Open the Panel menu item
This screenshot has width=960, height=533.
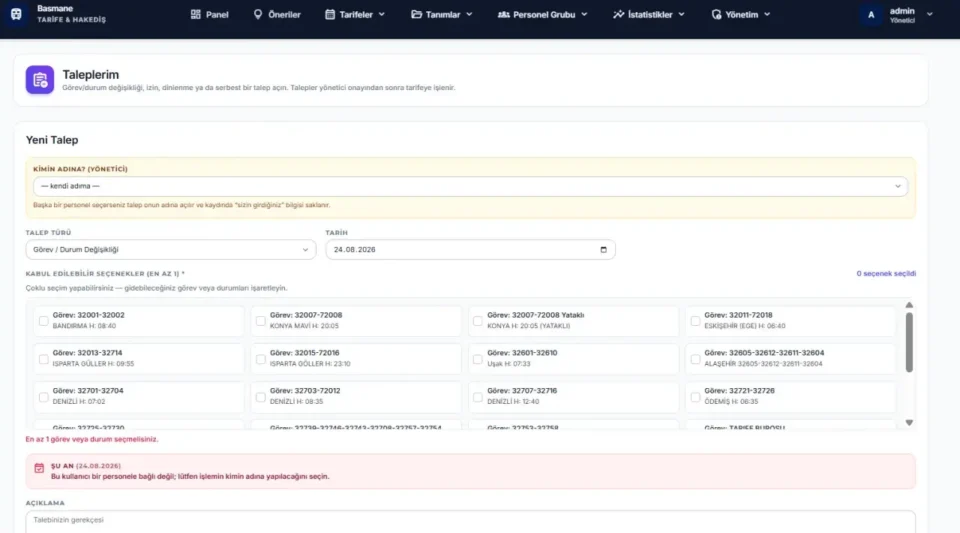pos(209,14)
